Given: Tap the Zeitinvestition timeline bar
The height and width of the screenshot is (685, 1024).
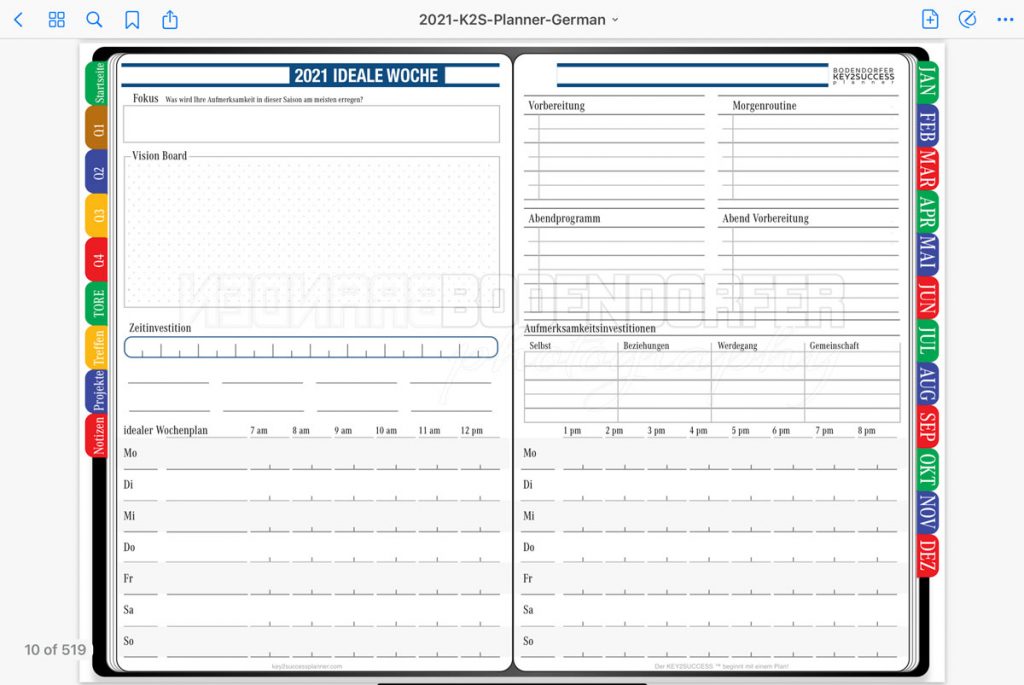Looking at the screenshot, I should pos(311,347).
